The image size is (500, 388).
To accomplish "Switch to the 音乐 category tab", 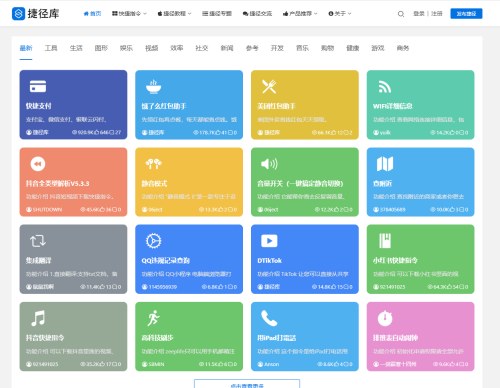I will (302, 48).
